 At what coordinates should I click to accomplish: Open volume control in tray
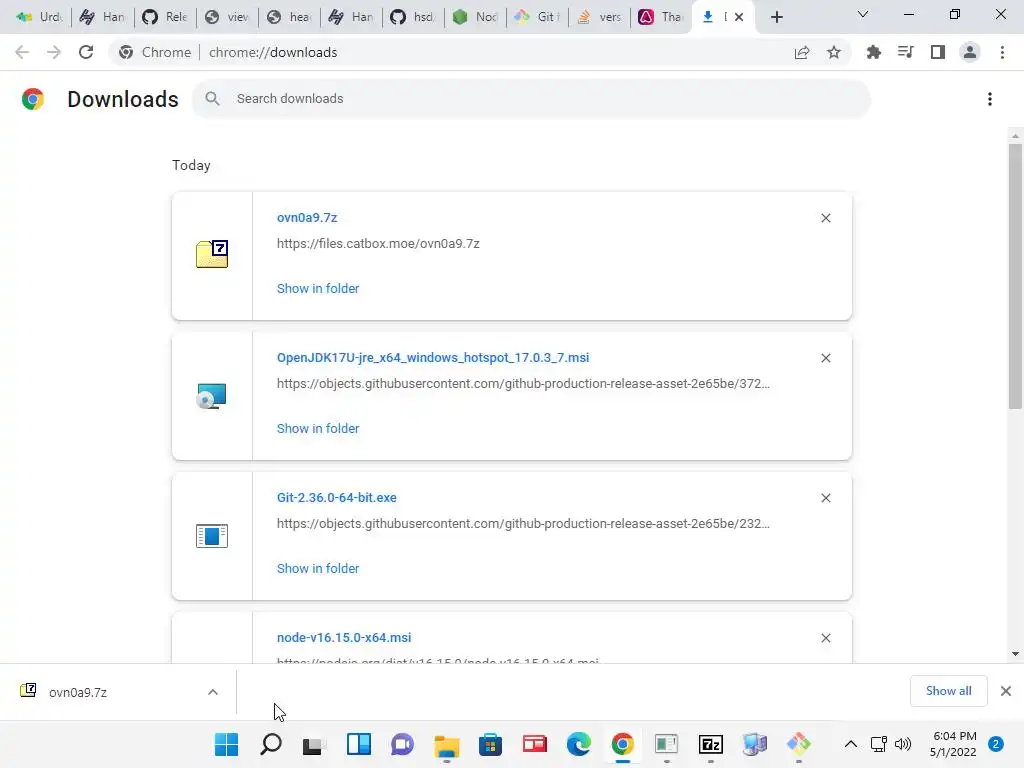903,744
